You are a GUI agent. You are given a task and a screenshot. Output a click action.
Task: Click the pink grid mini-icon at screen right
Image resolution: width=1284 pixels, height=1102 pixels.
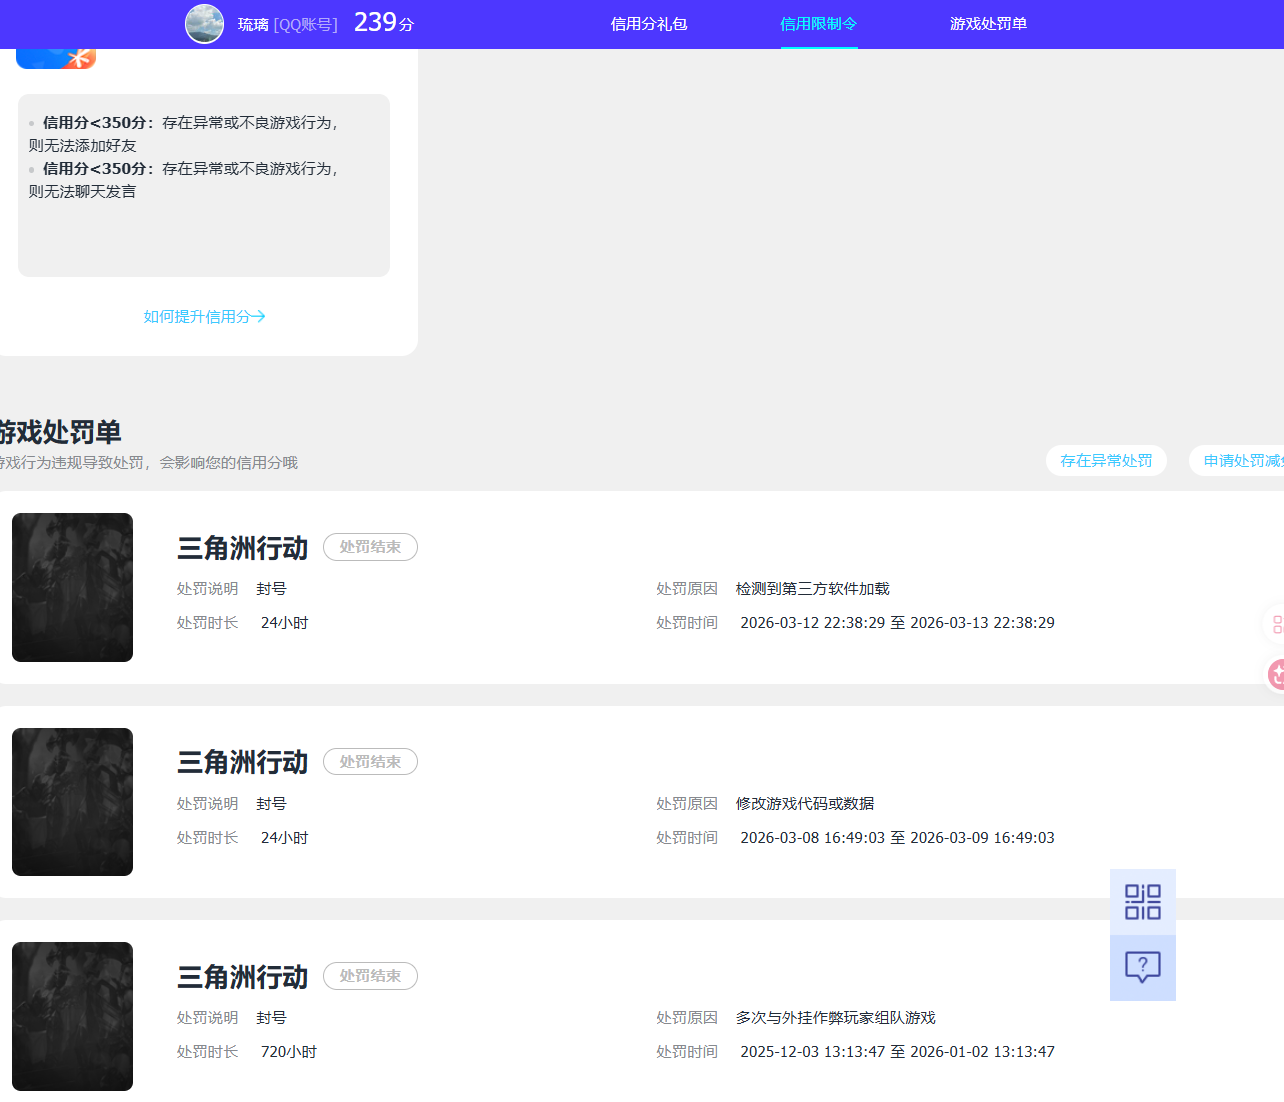[x=1277, y=624]
